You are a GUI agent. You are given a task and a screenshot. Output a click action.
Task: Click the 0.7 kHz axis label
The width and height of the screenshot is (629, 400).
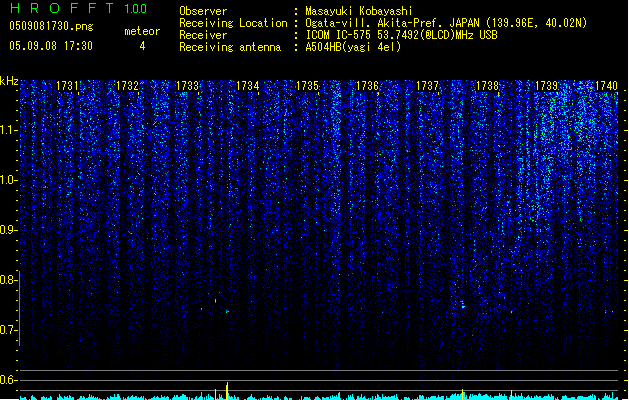(x=8, y=330)
